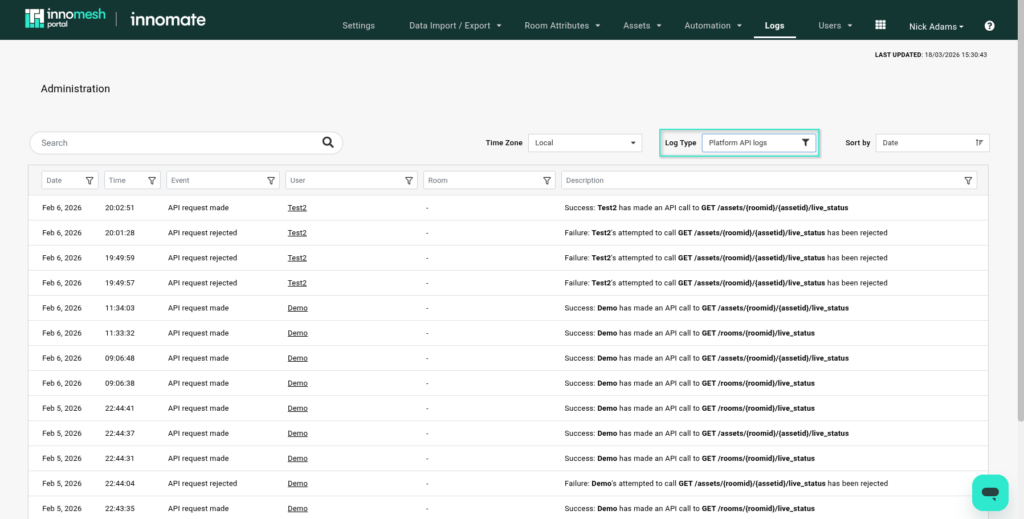Image resolution: width=1024 pixels, height=519 pixels.
Task: Open the Log Type dropdown
Action: point(758,143)
